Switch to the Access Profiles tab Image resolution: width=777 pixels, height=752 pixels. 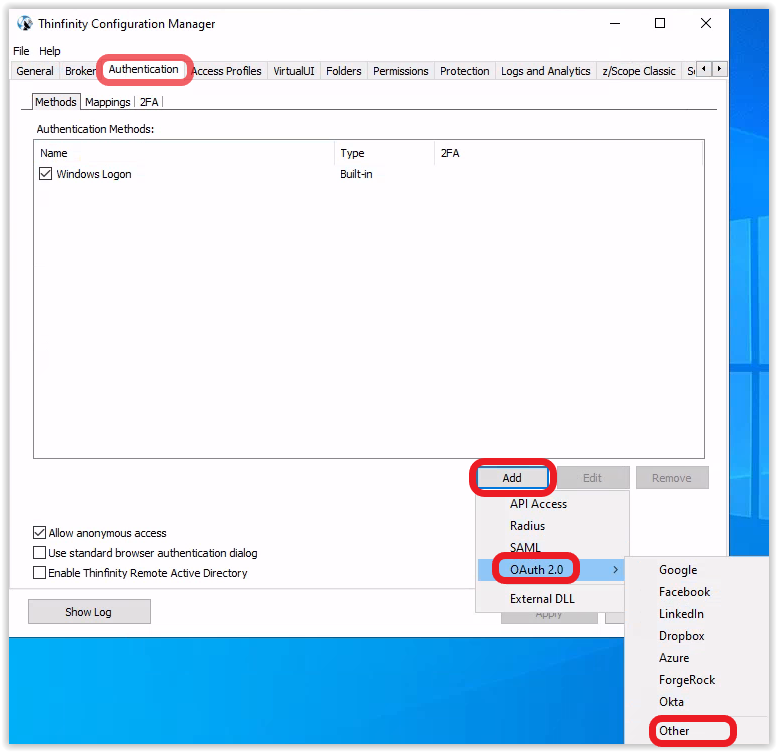point(226,71)
